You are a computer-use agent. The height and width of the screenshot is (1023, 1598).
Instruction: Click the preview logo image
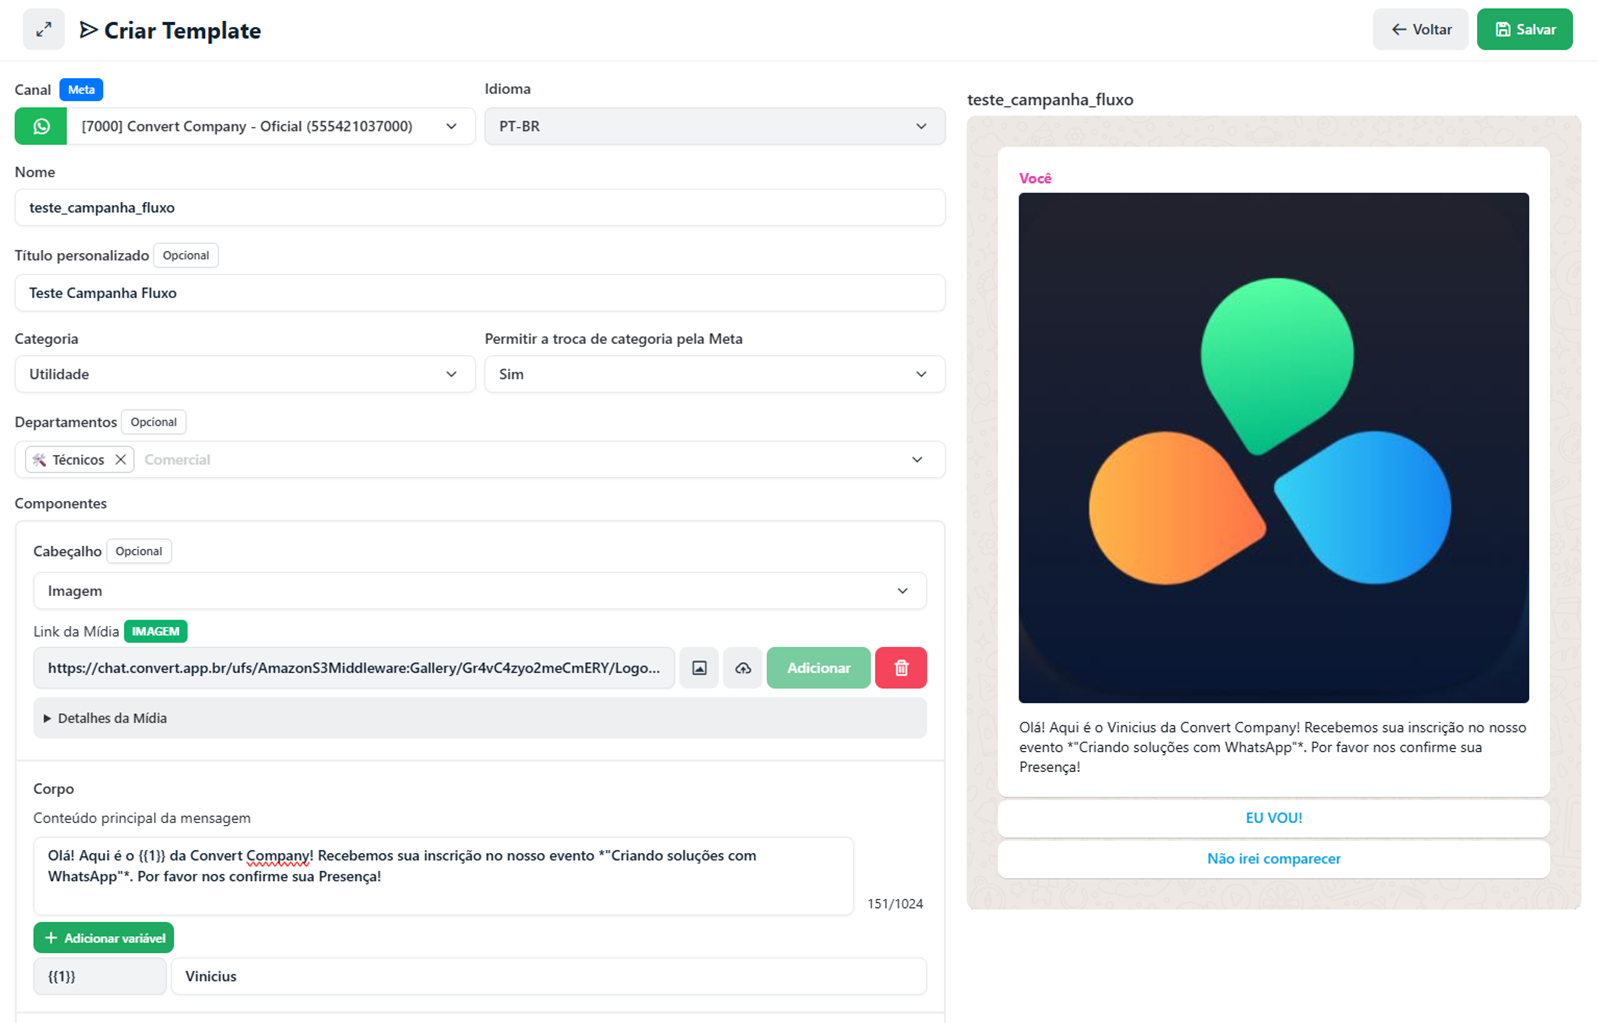coord(1274,448)
